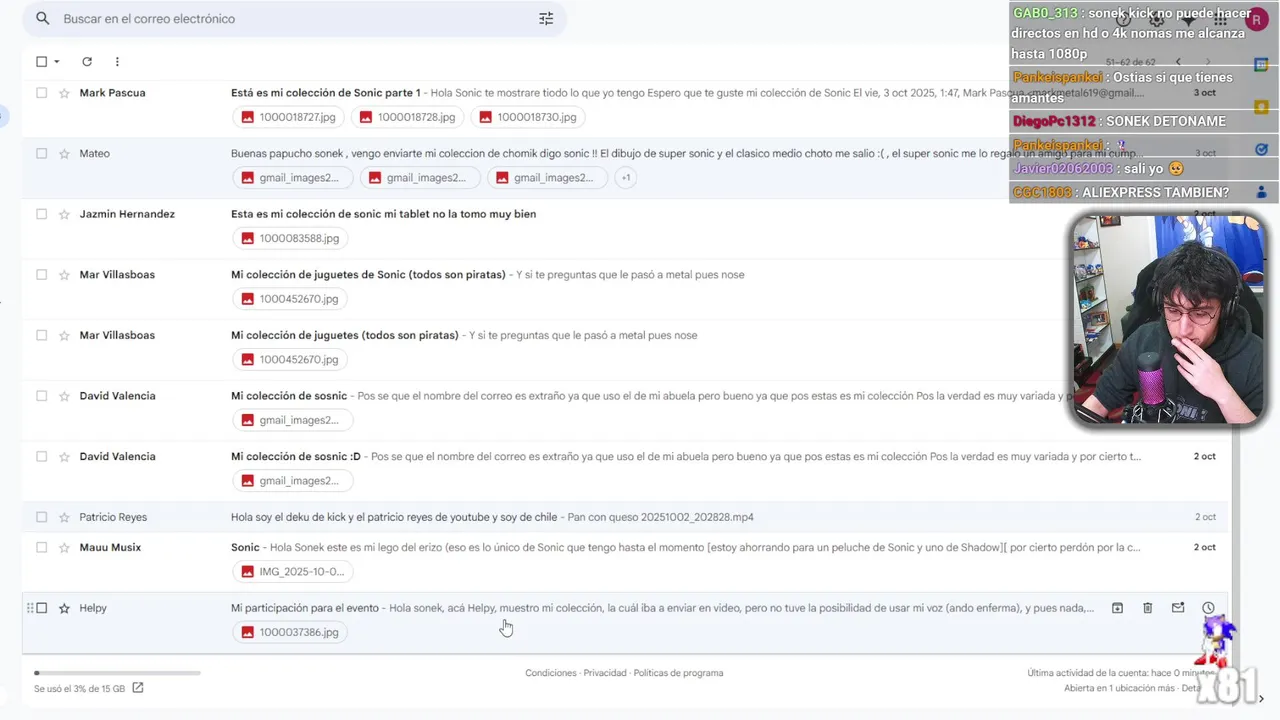The image size is (1280, 720).
Task: Open the 1000083588.jpg attachment chip
Action: click(x=290, y=238)
